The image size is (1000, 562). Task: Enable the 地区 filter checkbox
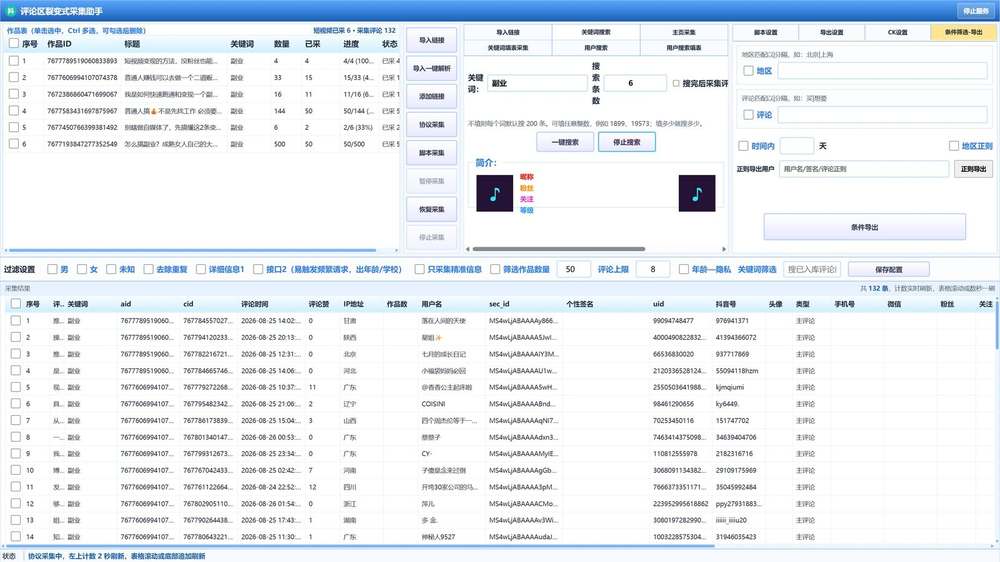749,71
